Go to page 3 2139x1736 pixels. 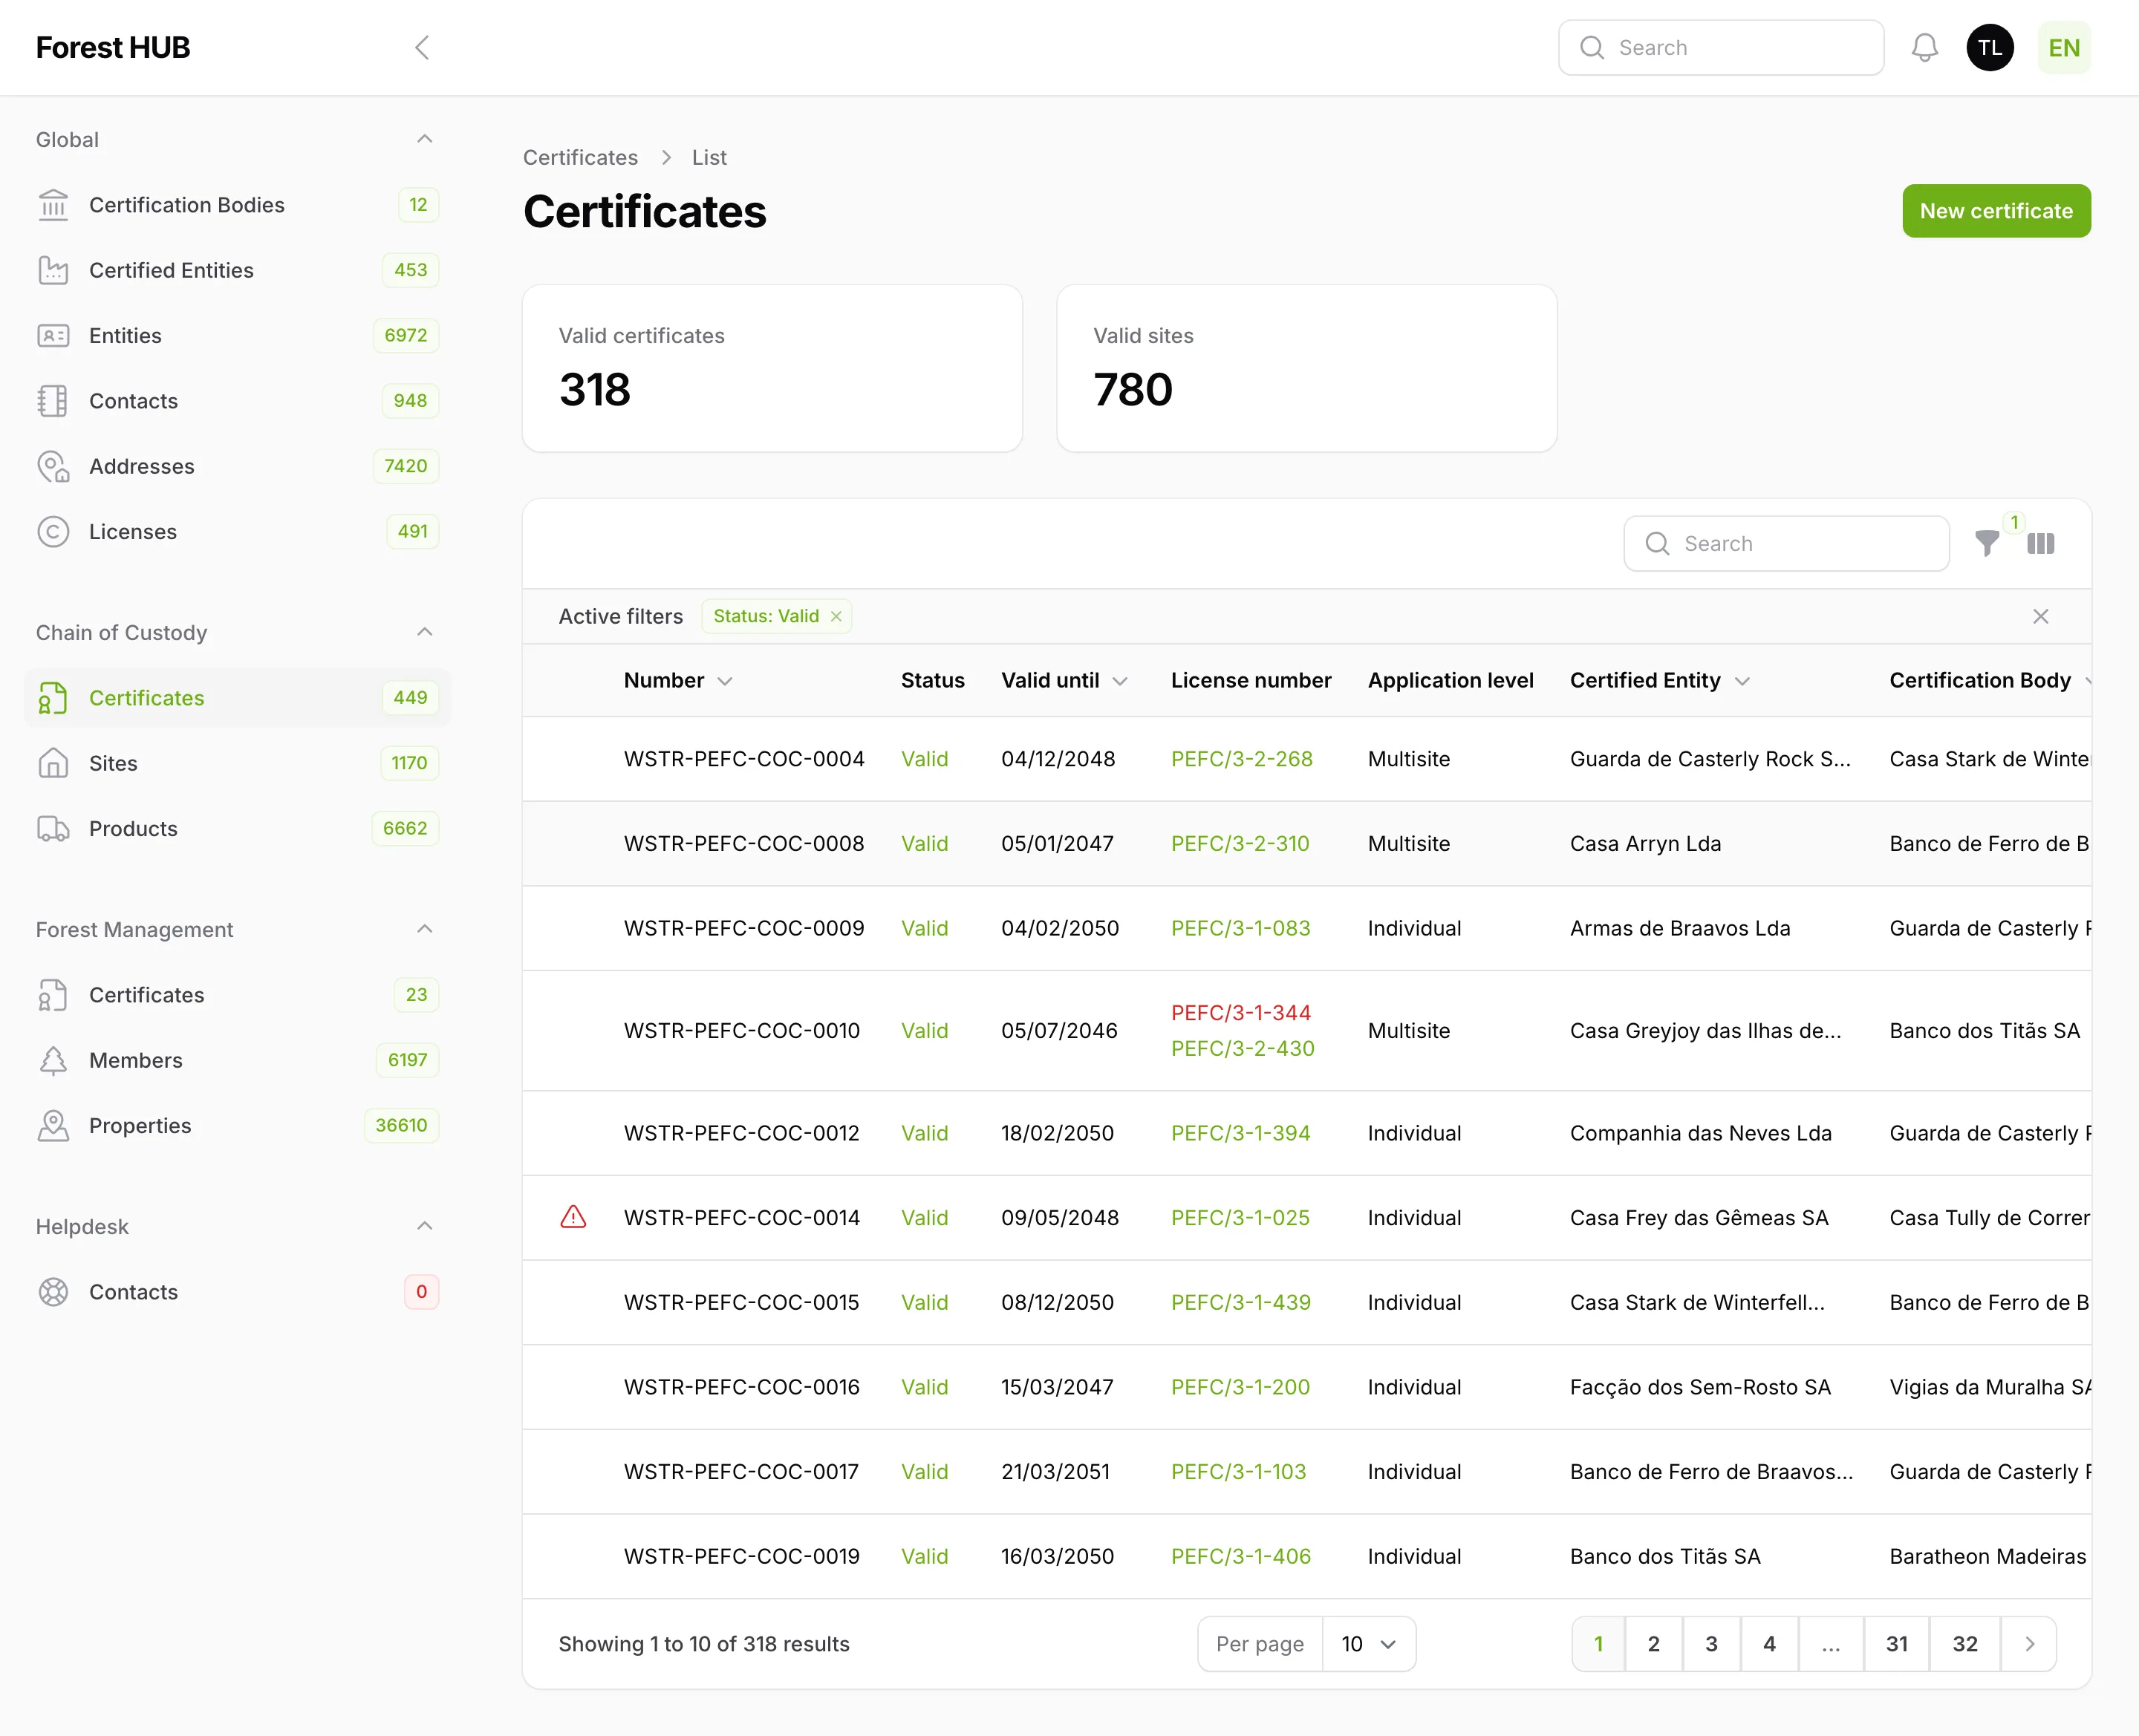point(1711,1644)
